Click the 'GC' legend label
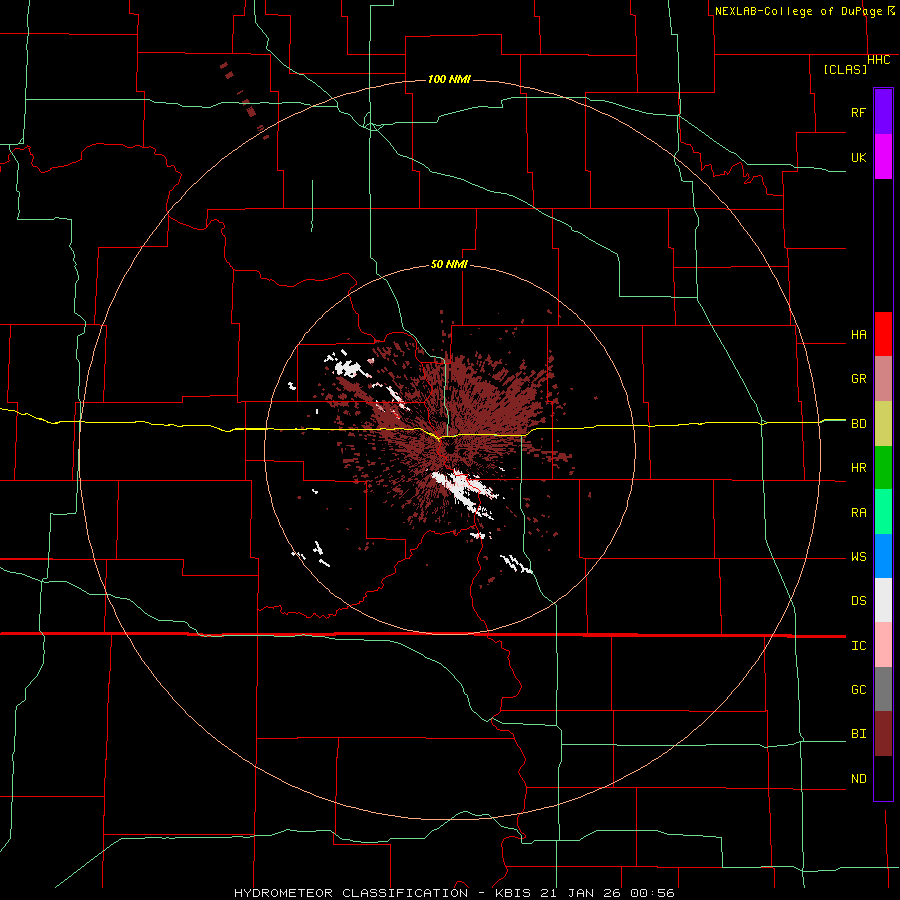The width and height of the screenshot is (900, 900). (x=858, y=690)
